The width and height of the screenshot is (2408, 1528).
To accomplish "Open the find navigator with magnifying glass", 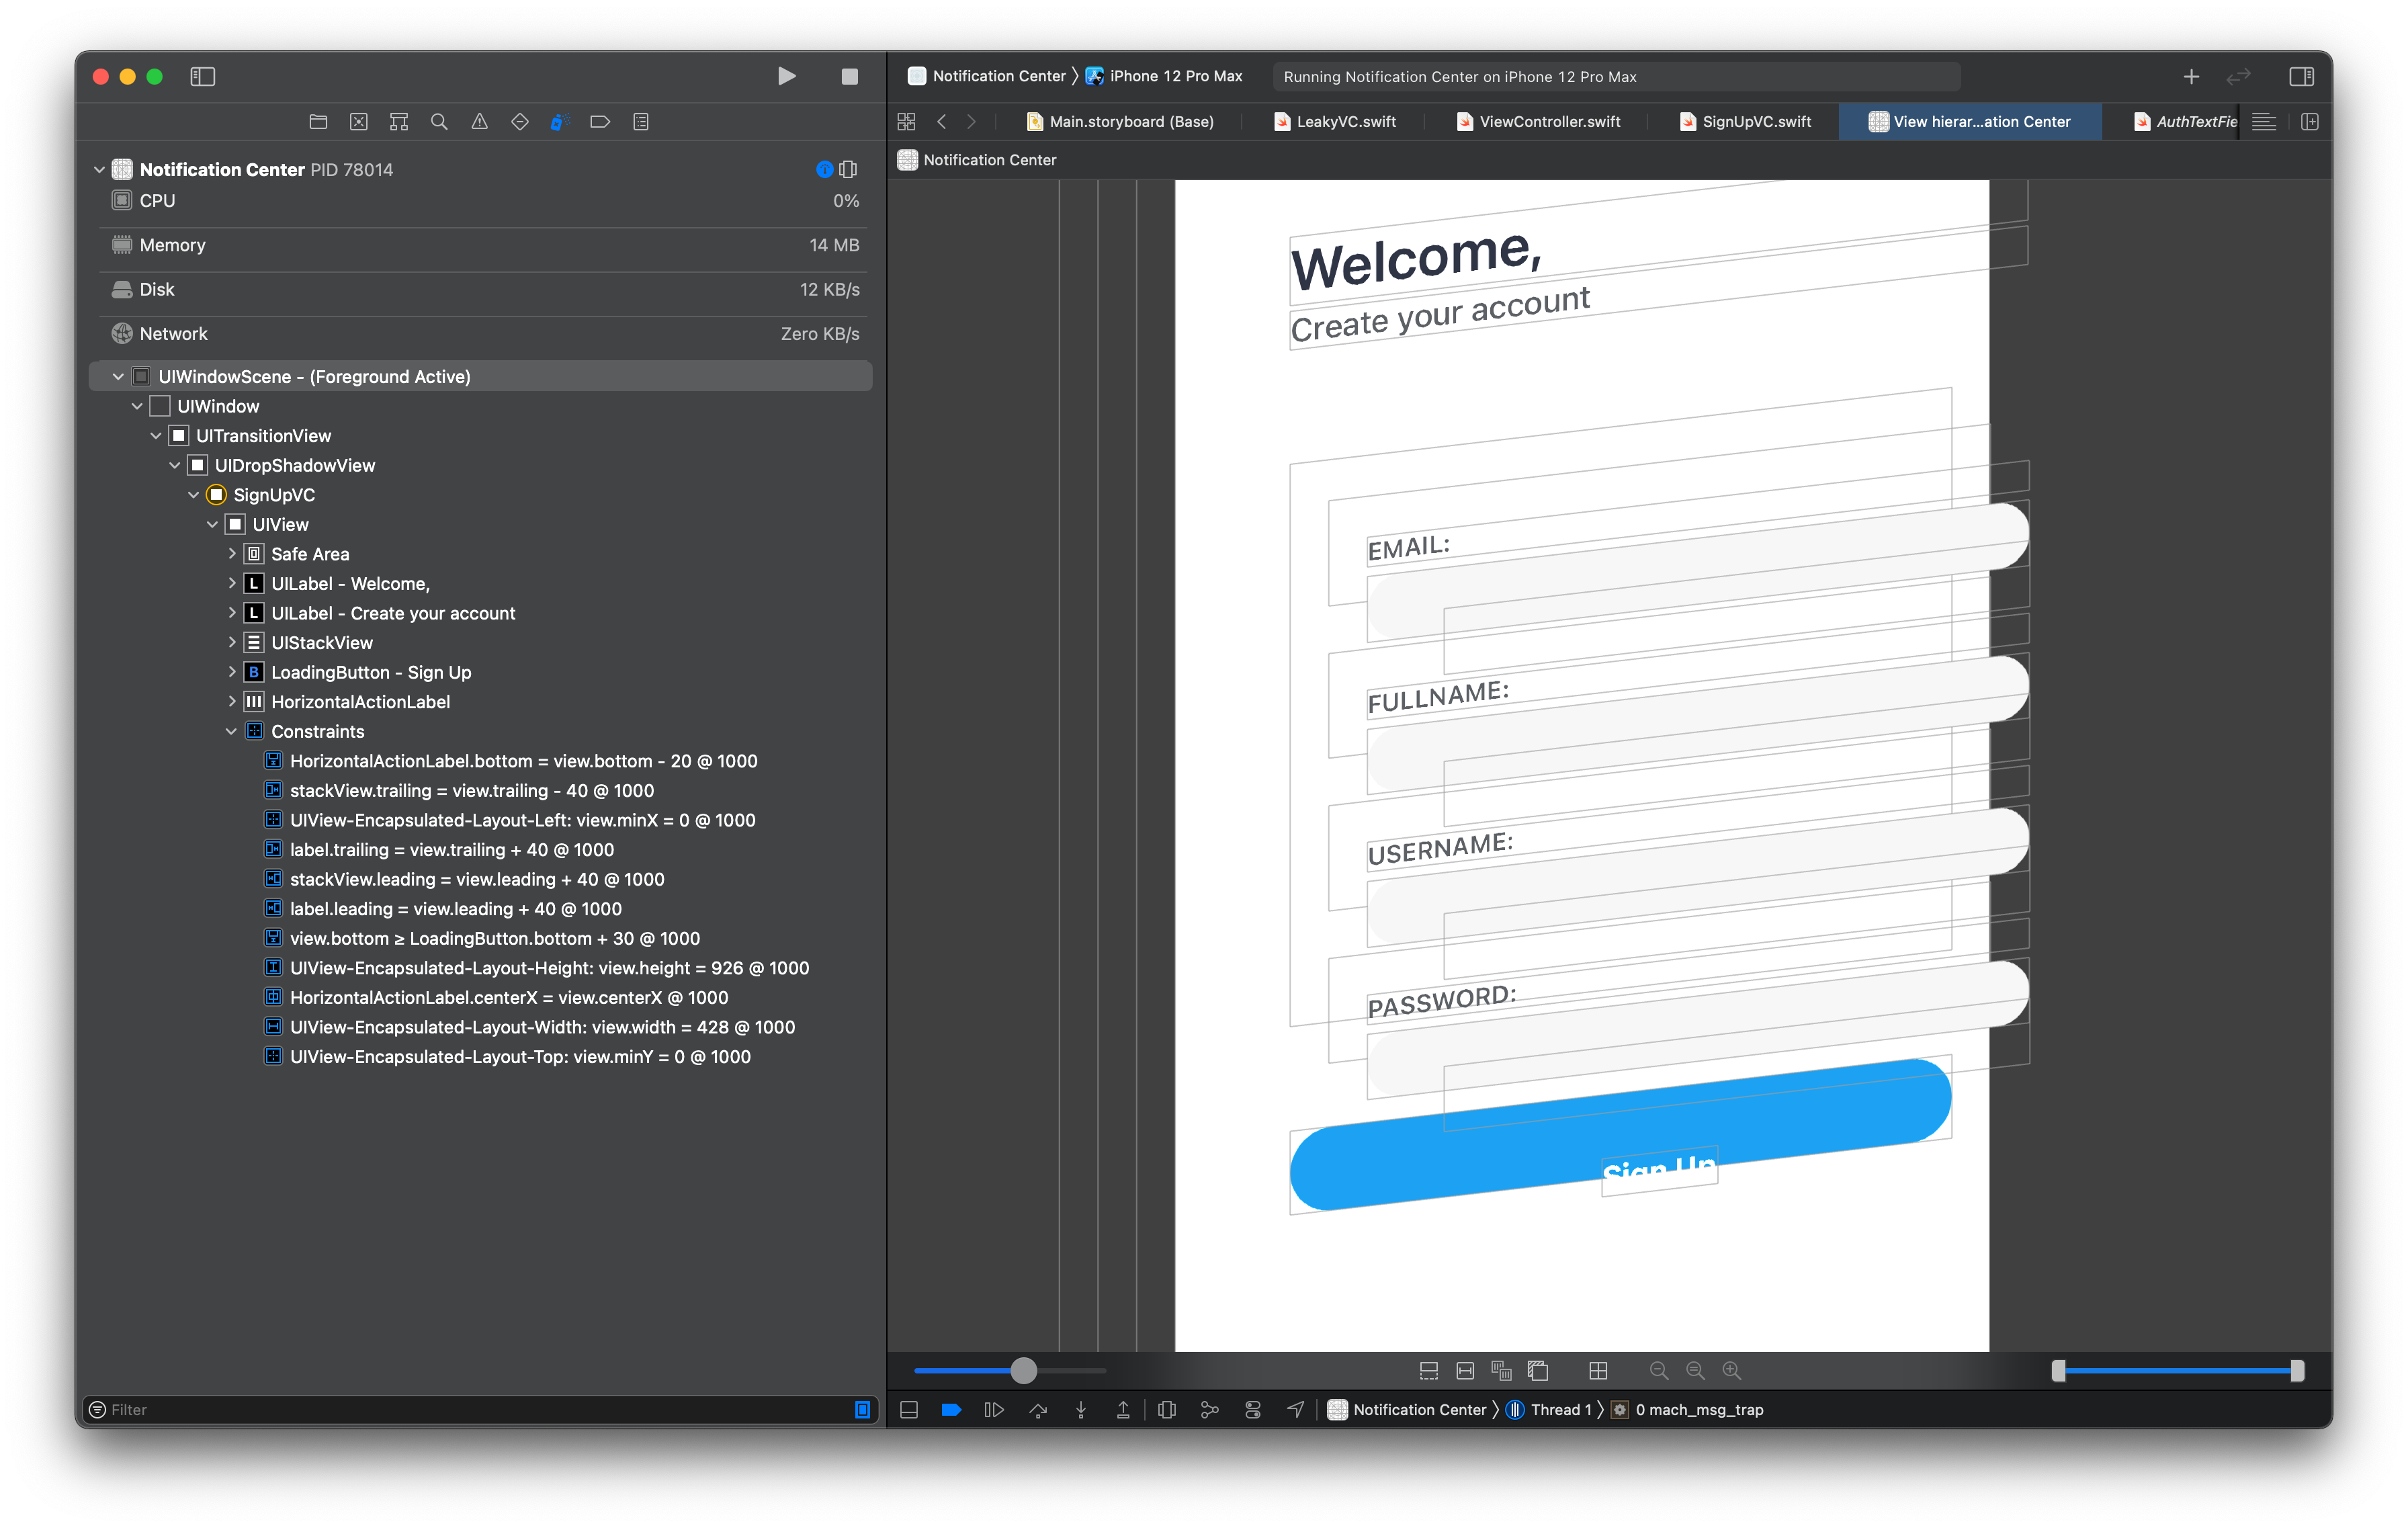I will pyautogui.click(x=440, y=121).
